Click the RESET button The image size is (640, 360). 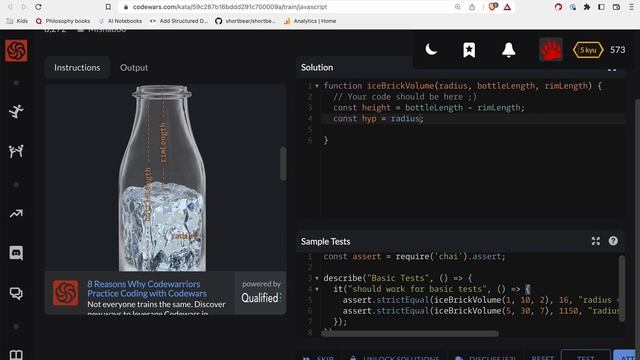pyautogui.click(x=542, y=357)
